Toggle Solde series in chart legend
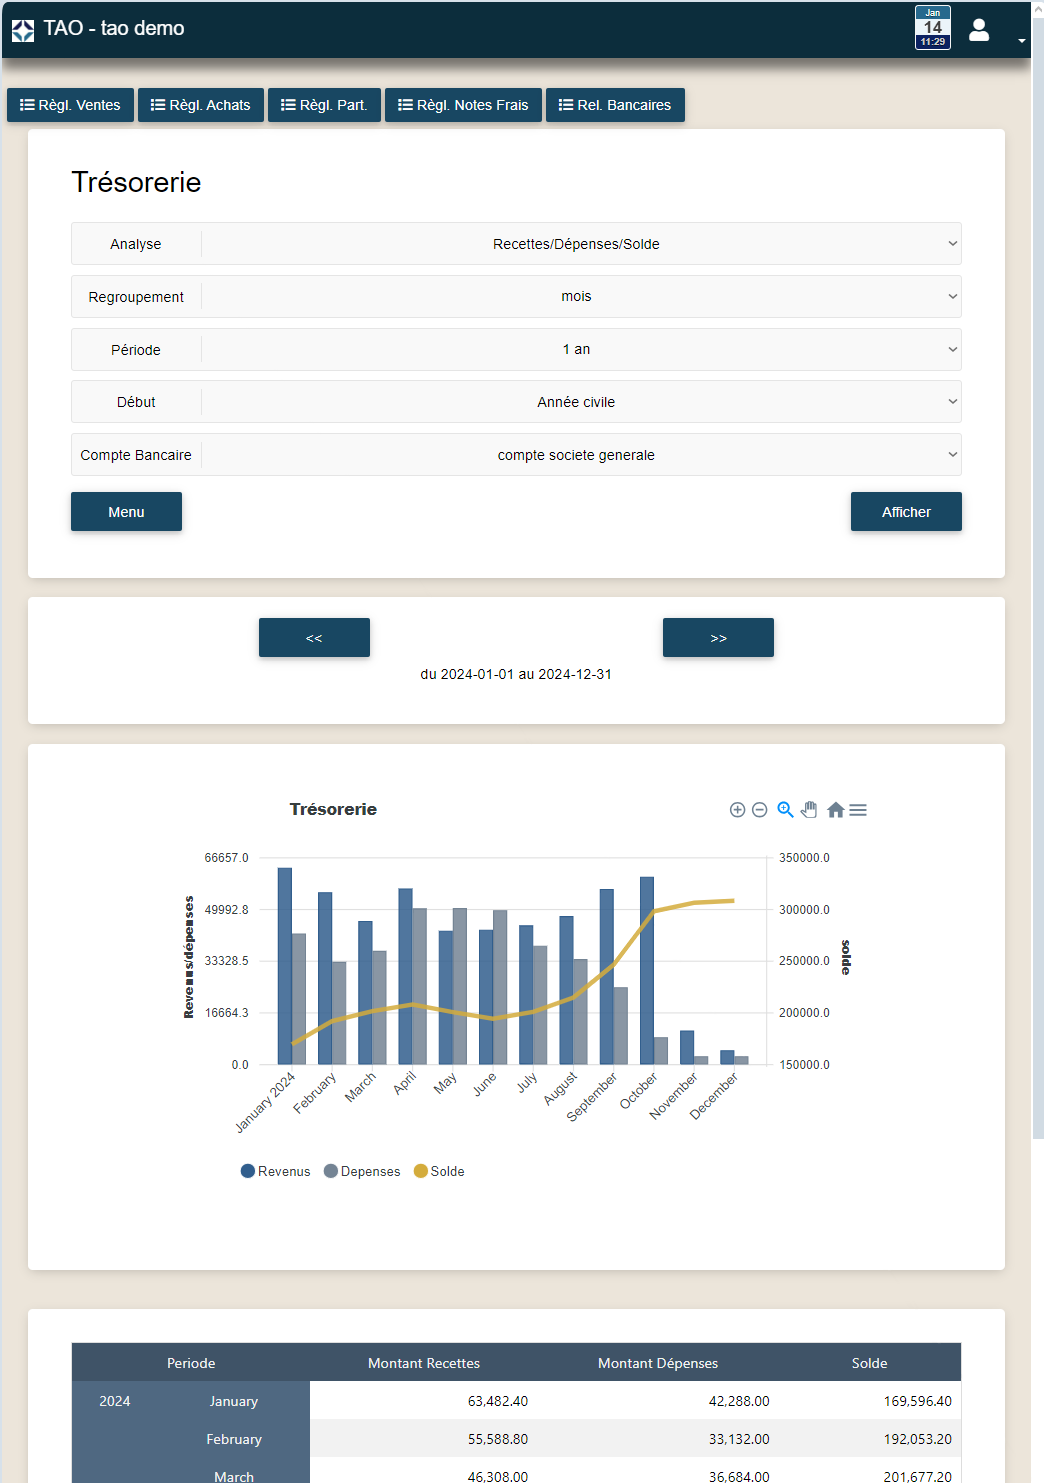 click(439, 1171)
